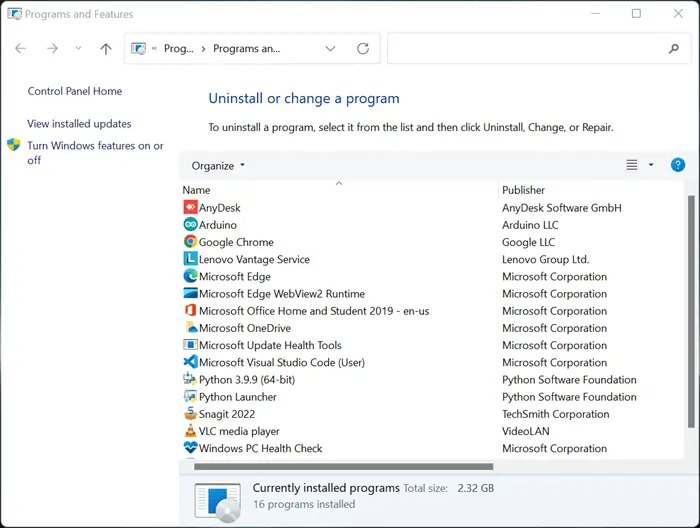The width and height of the screenshot is (700, 528).
Task: Click the TechSmith Corporation publisher cell
Action: pos(555,414)
